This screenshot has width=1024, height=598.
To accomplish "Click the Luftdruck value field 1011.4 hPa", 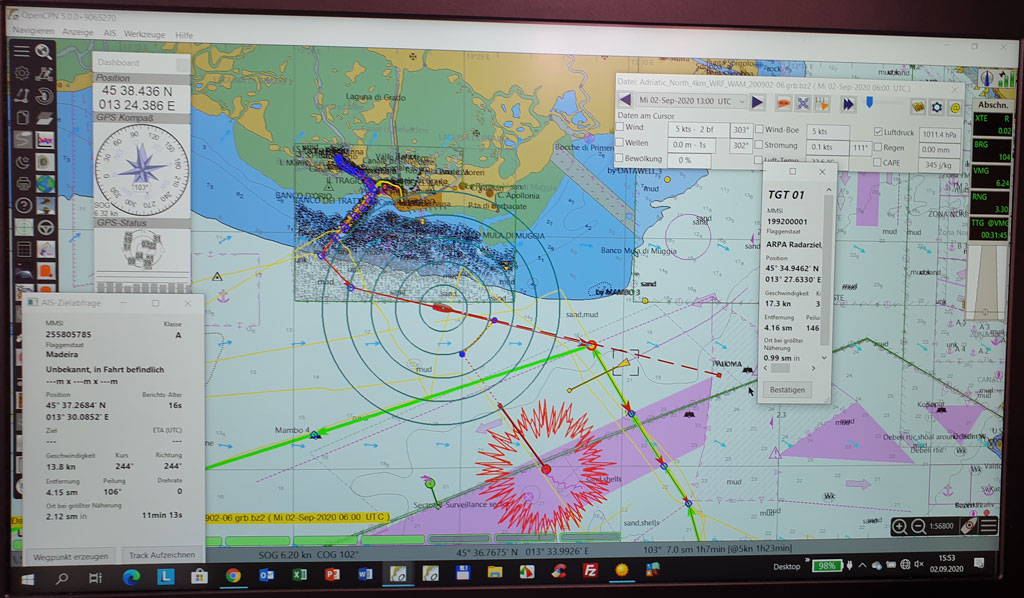I will coord(938,134).
